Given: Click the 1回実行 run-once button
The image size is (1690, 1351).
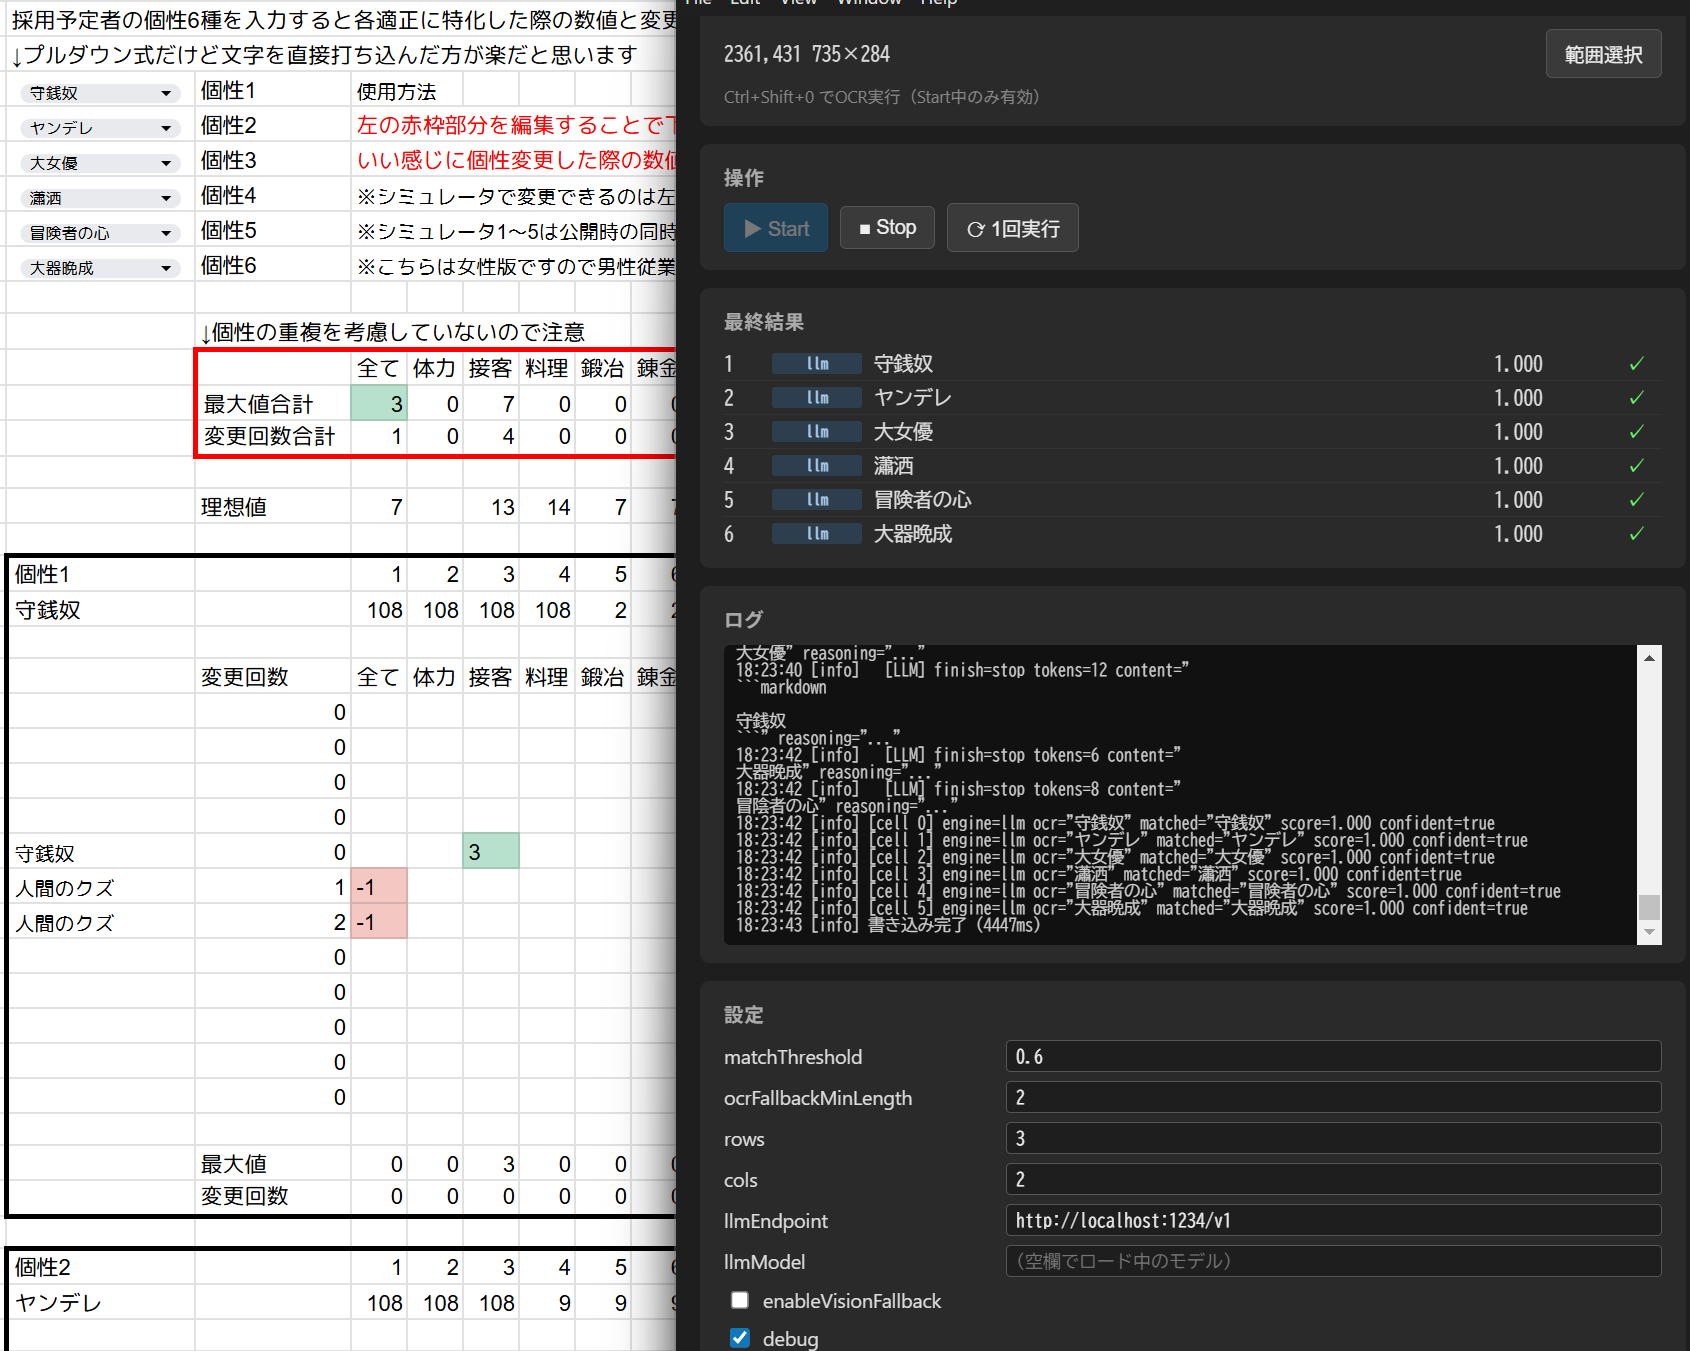Looking at the screenshot, I should [x=1012, y=228].
